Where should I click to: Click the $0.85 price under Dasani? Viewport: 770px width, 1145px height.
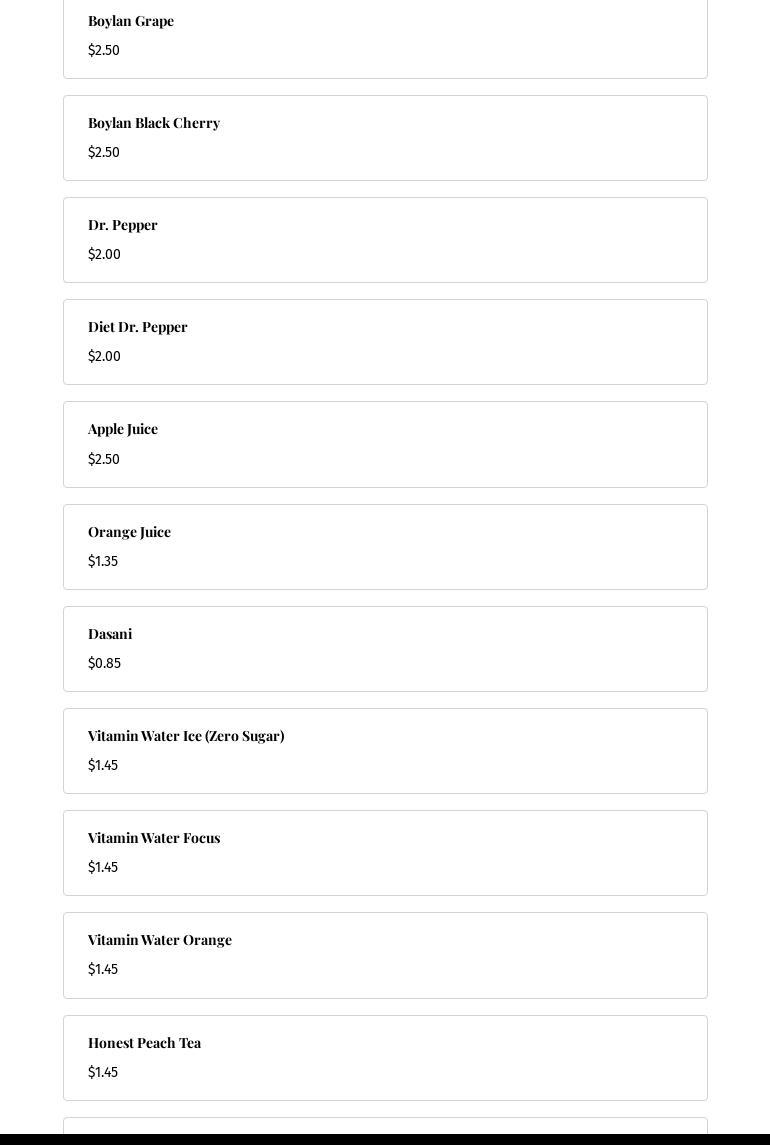click(104, 664)
